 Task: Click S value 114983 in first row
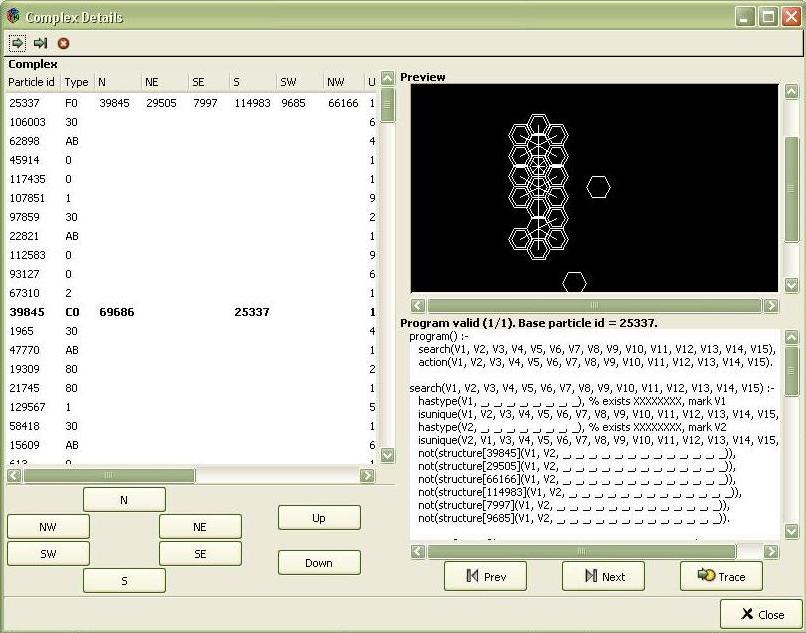tap(252, 103)
